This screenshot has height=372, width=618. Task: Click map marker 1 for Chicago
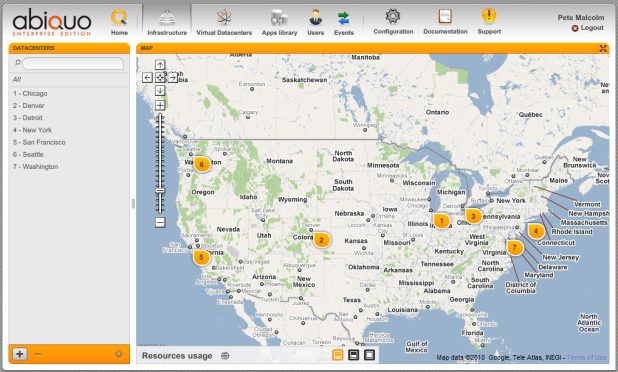(x=441, y=221)
